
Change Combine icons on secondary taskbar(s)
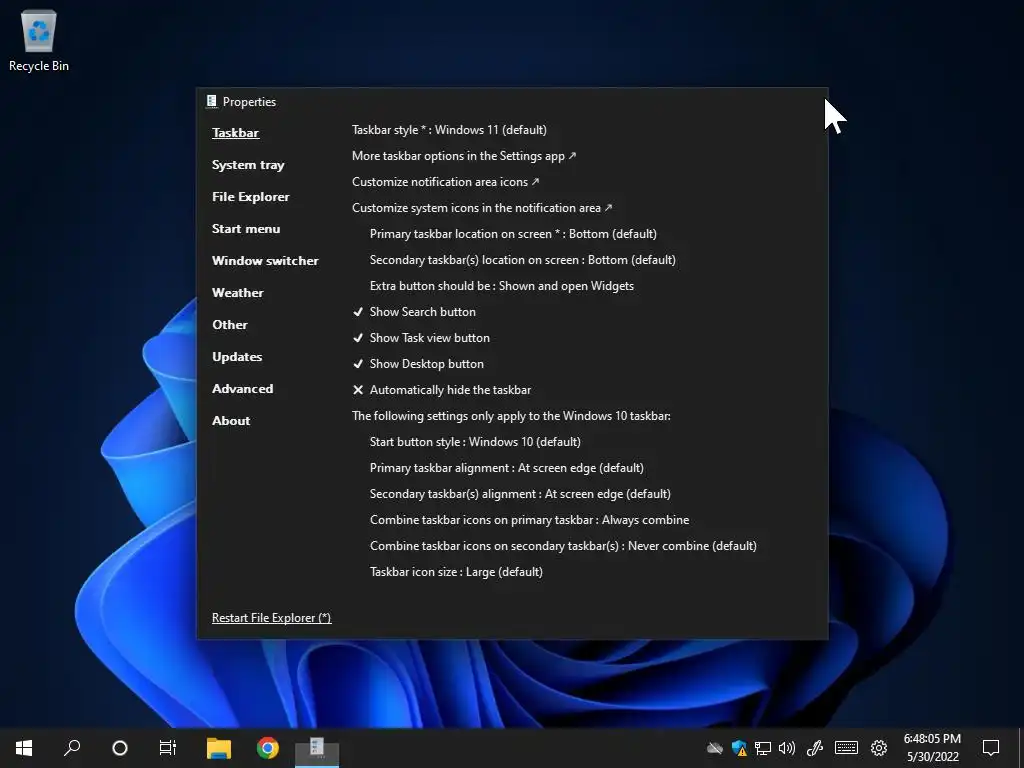563,546
